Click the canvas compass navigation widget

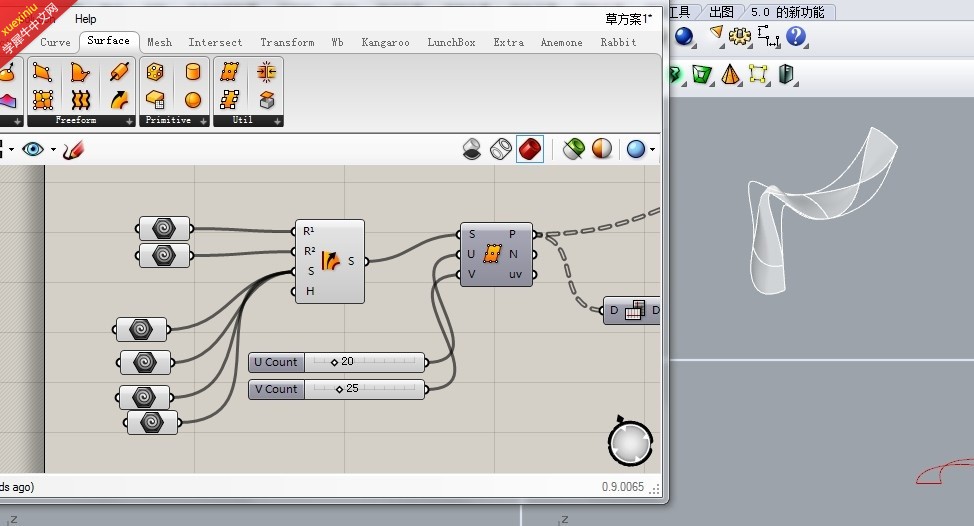630,443
